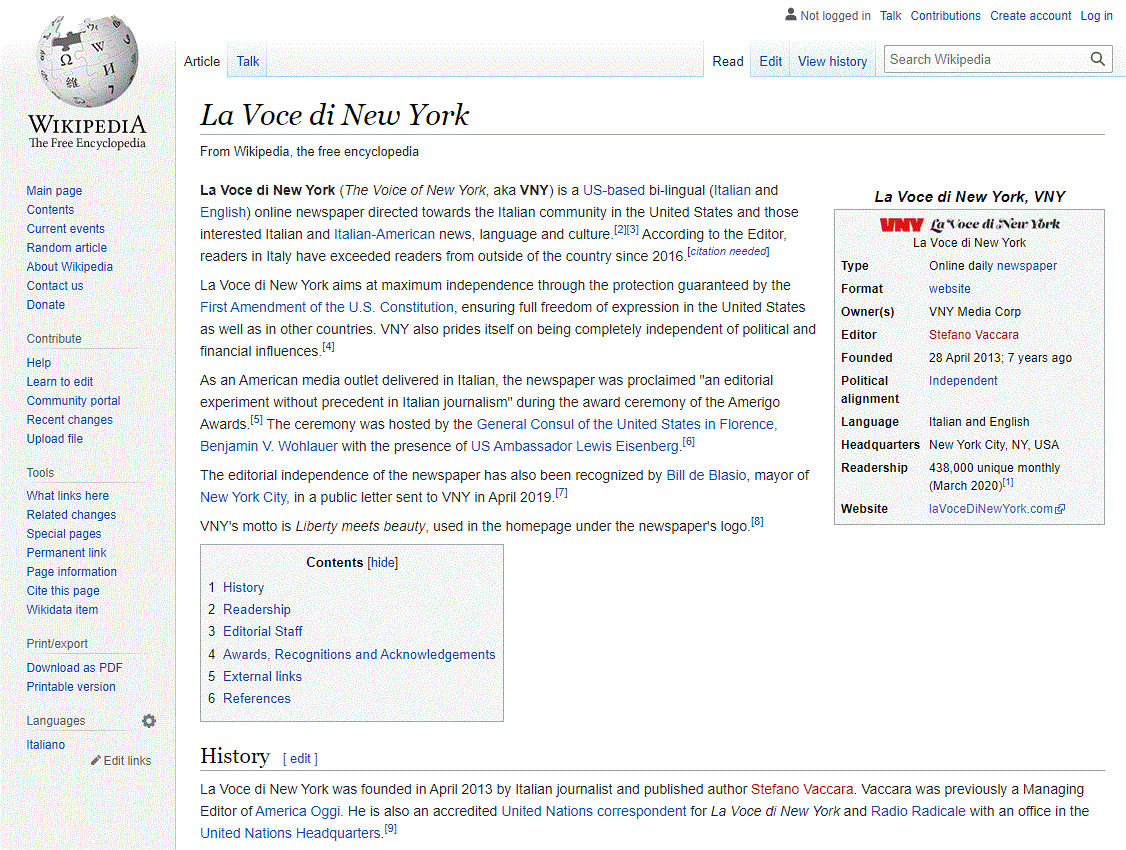Open Benjamin V. Wohlauer link

(x=269, y=447)
